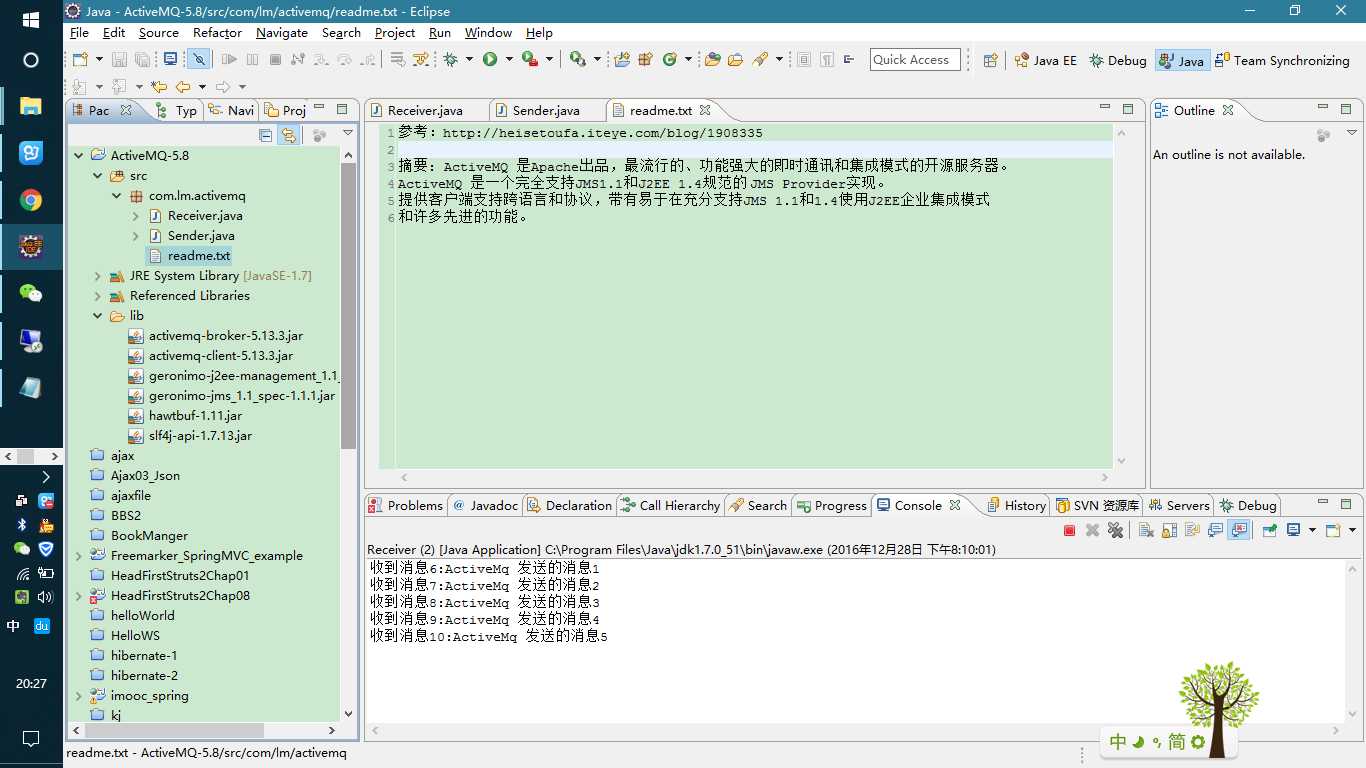Open File Explorer from the taskbar

[x=31, y=106]
